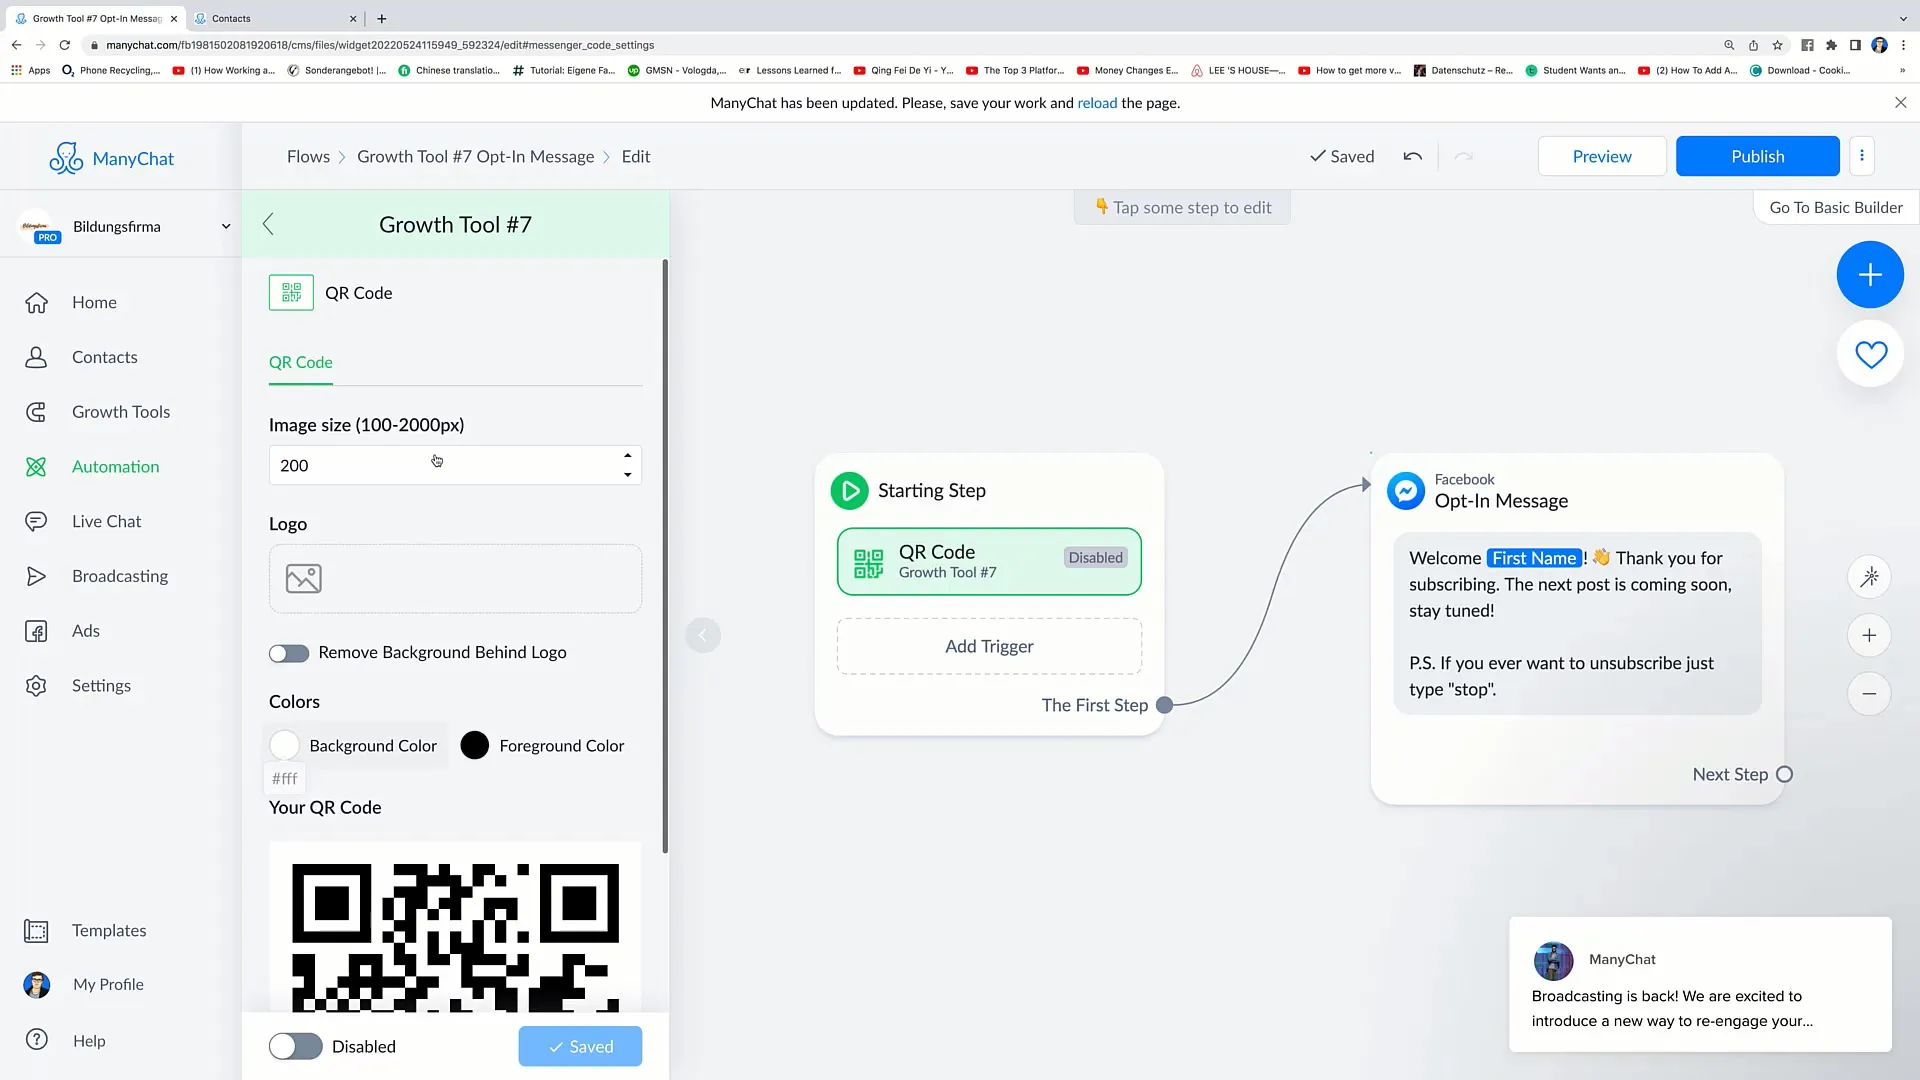Select the QR Code tab

(x=301, y=361)
